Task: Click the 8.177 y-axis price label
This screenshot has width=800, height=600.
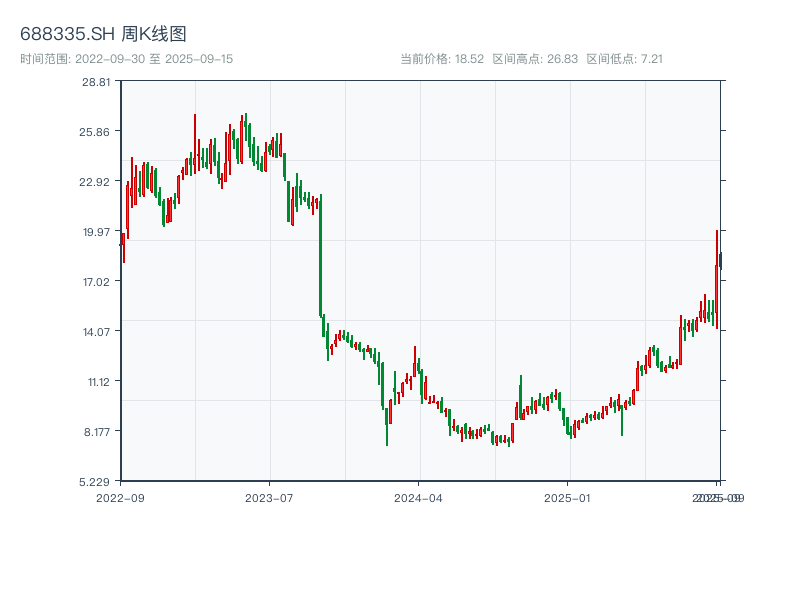Action: 97,431
